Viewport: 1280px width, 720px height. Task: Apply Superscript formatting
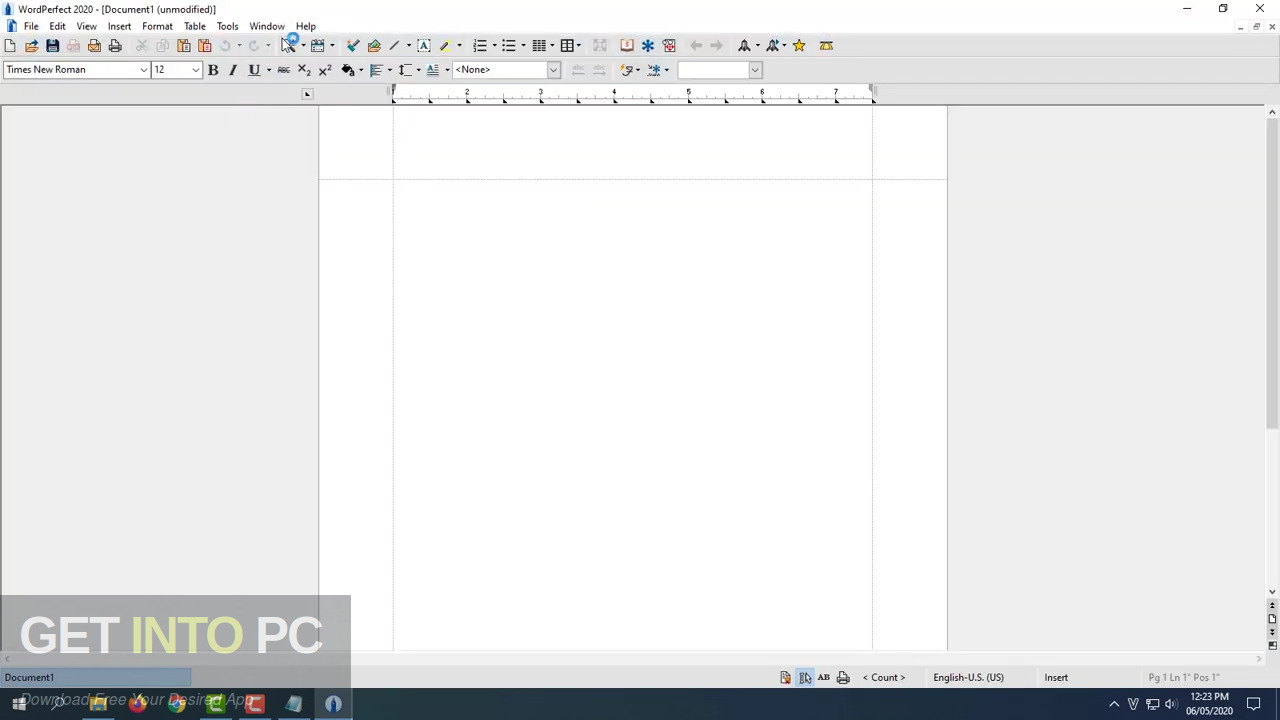click(326, 70)
